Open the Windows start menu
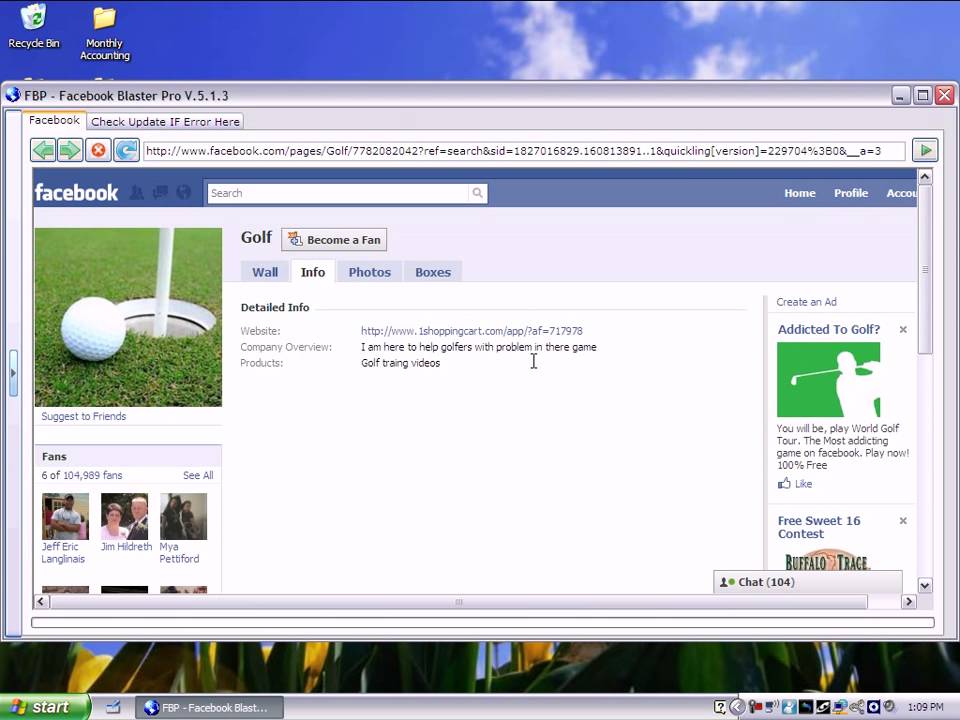960x720 pixels. coord(45,707)
